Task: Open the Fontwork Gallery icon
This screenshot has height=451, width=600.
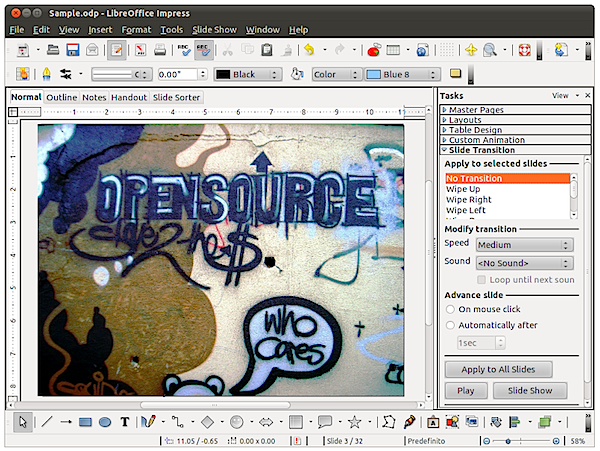Action: (x=433, y=422)
